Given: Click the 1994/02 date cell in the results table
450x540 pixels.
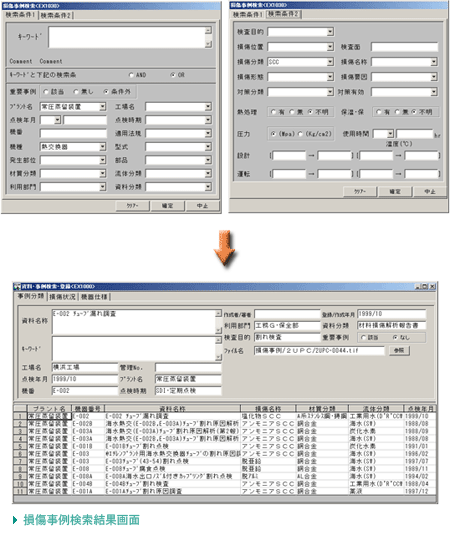Looking at the screenshot, I should [x=420, y=476].
